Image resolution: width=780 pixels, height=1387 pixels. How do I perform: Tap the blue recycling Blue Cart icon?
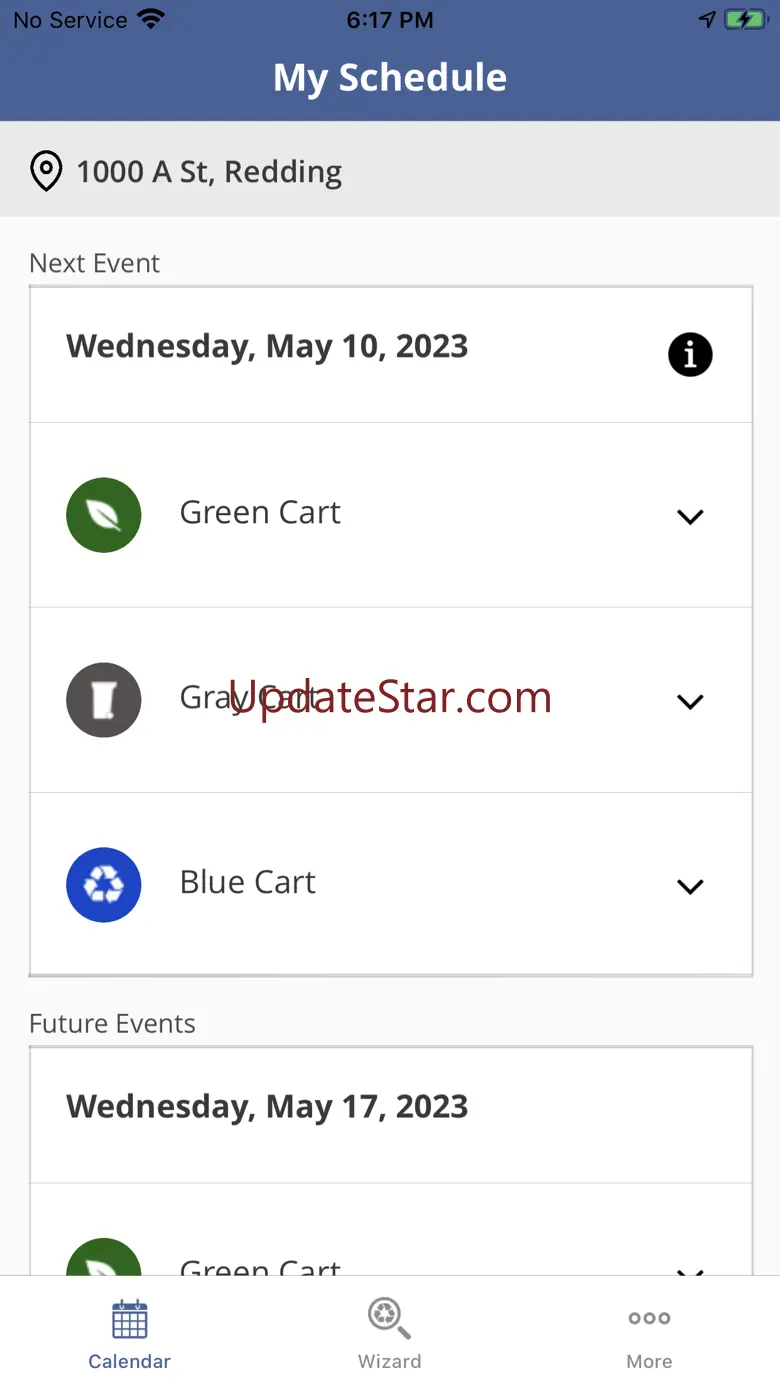click(x=104, y=885)
